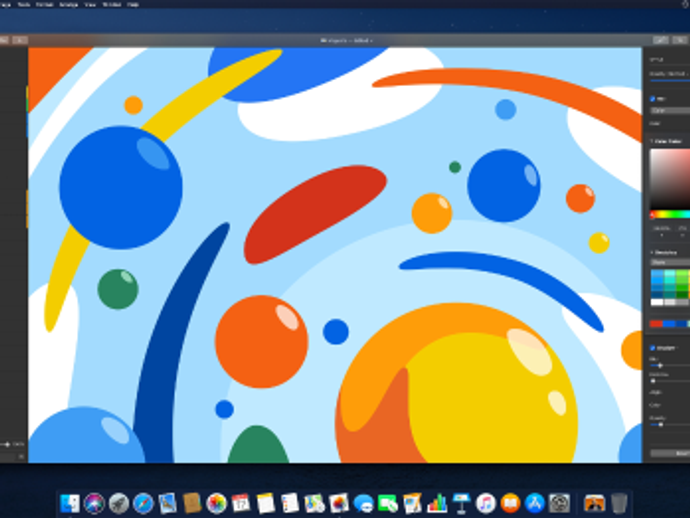This screenshot has height=518, width=690.
Task: Open Pages orange pen icon in dock
Action: click(412, 503)
